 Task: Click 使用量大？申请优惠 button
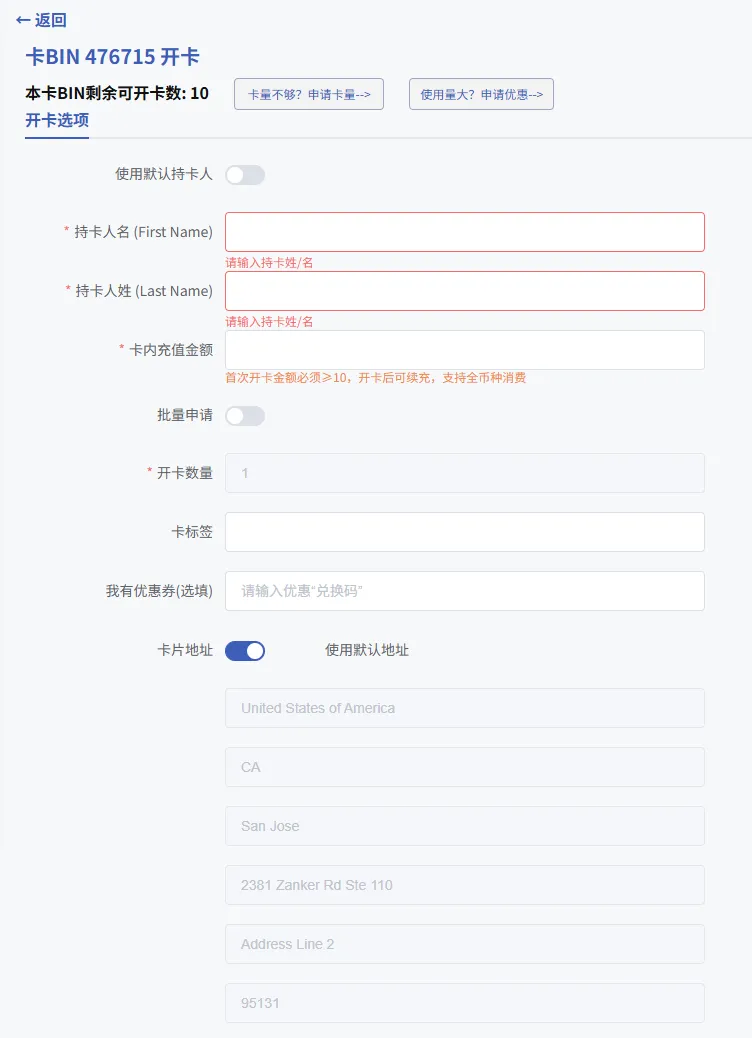point(481,94)
